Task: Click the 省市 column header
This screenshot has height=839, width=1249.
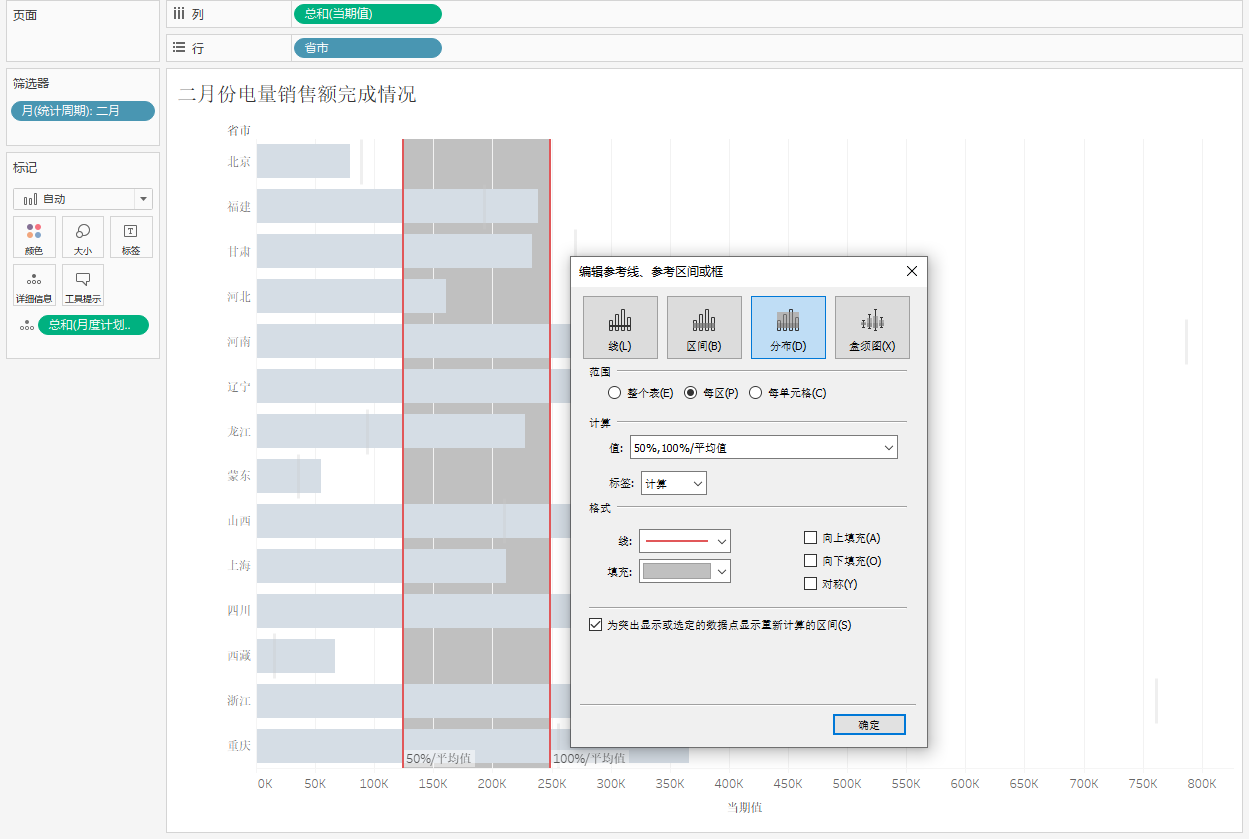Action: pos(239,130)
